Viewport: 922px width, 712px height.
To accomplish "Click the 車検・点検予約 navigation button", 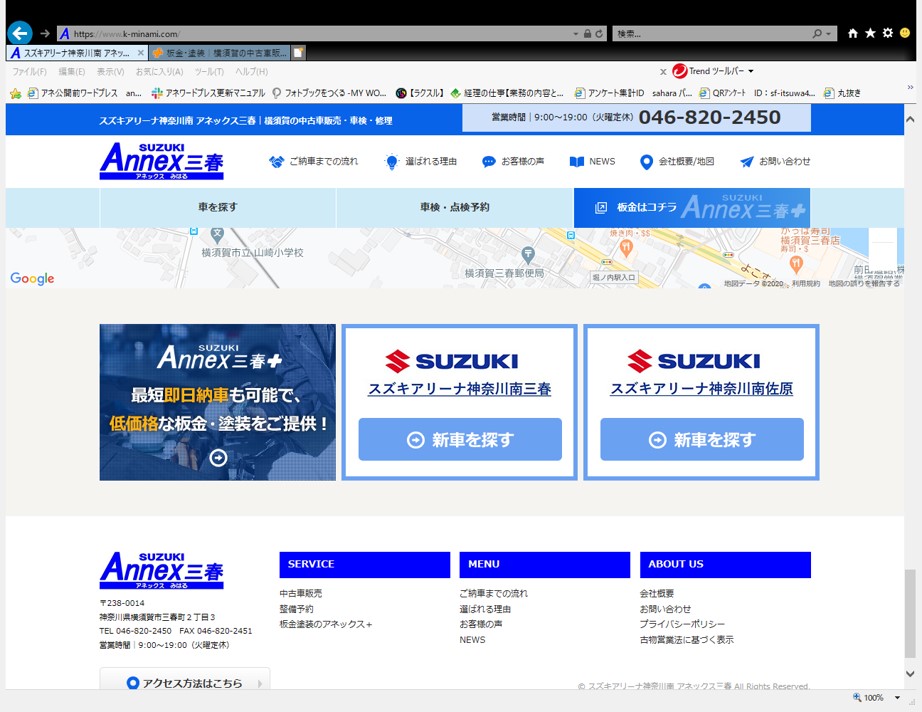I will click(455, 208).
